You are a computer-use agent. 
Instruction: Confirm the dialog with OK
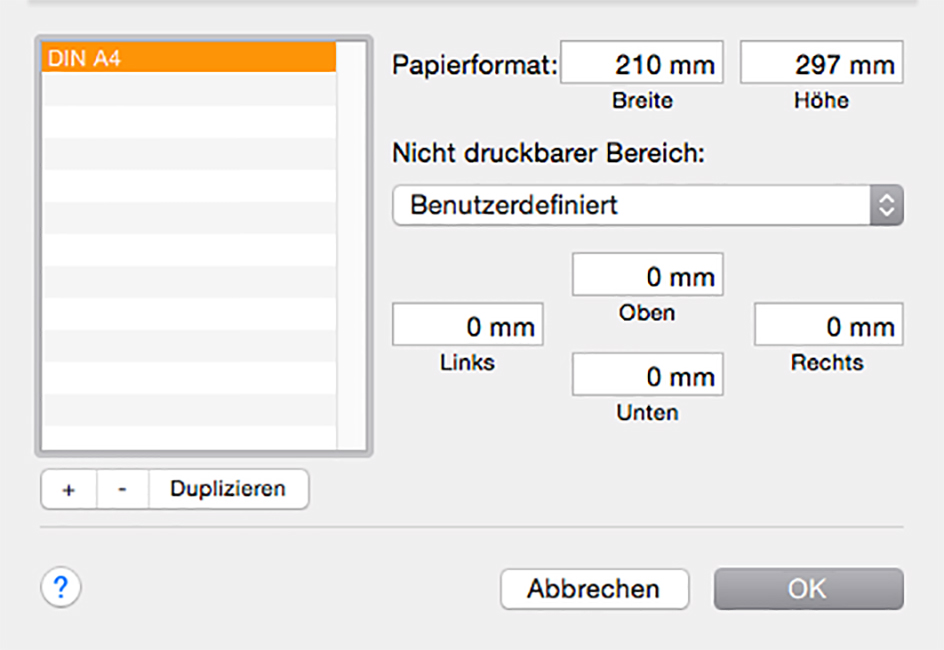click(x=807, y=589)
